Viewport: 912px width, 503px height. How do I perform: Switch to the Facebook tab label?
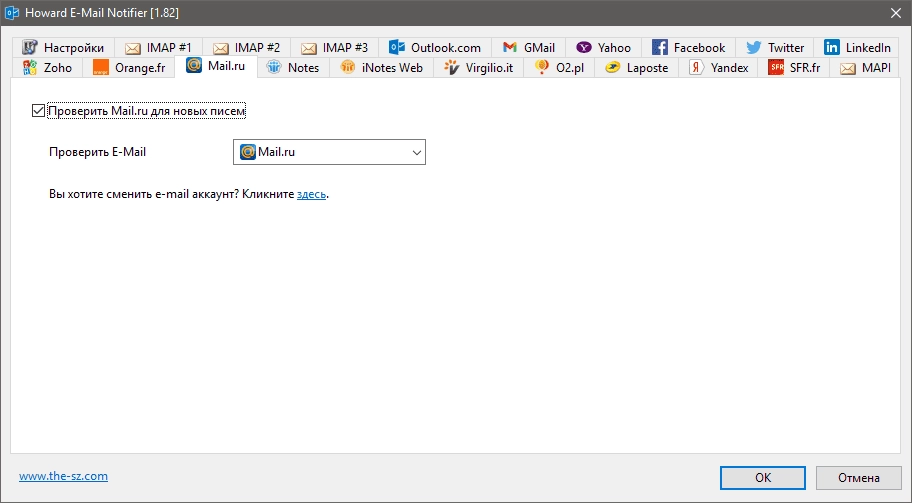[699, 48]
